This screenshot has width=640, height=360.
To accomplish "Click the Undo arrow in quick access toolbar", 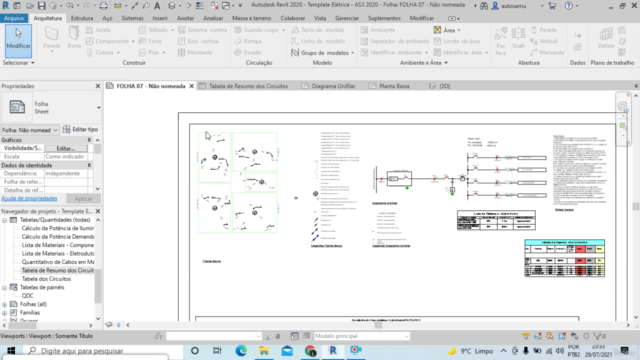I will pos(70,6).
